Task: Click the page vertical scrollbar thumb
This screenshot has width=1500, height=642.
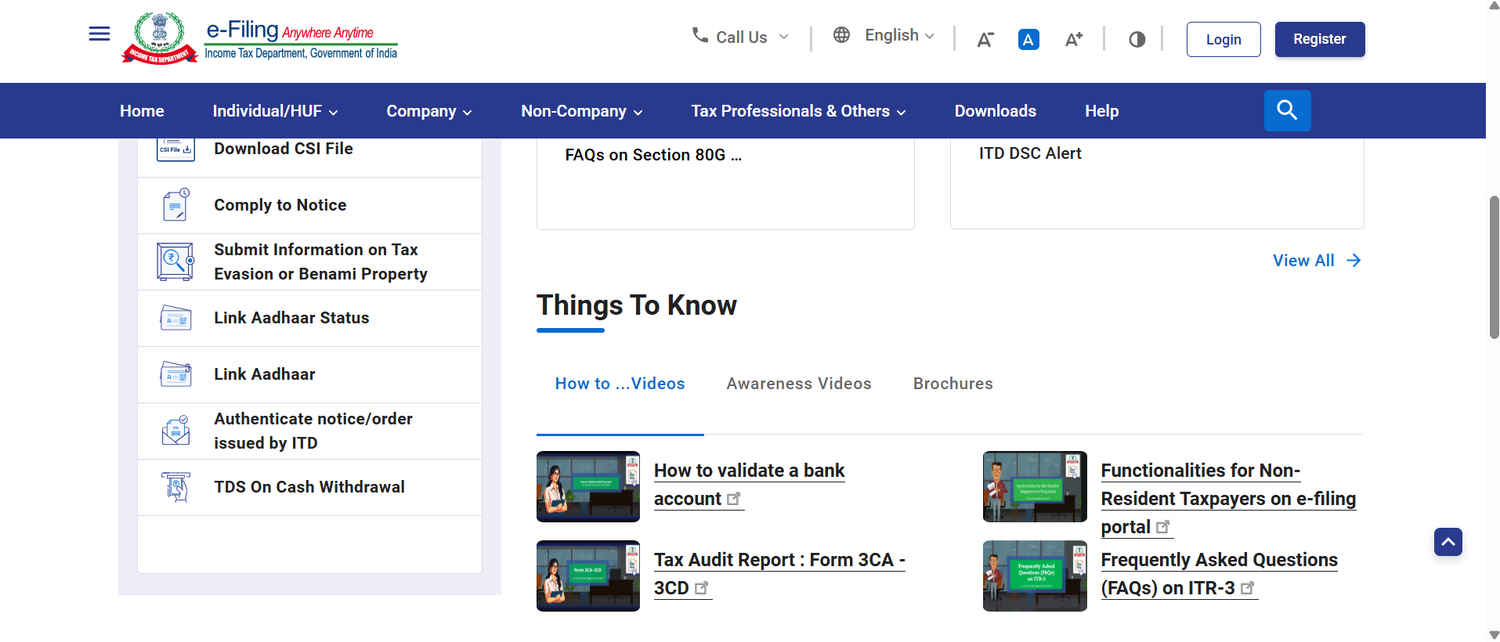Action: coord(1494,270)
